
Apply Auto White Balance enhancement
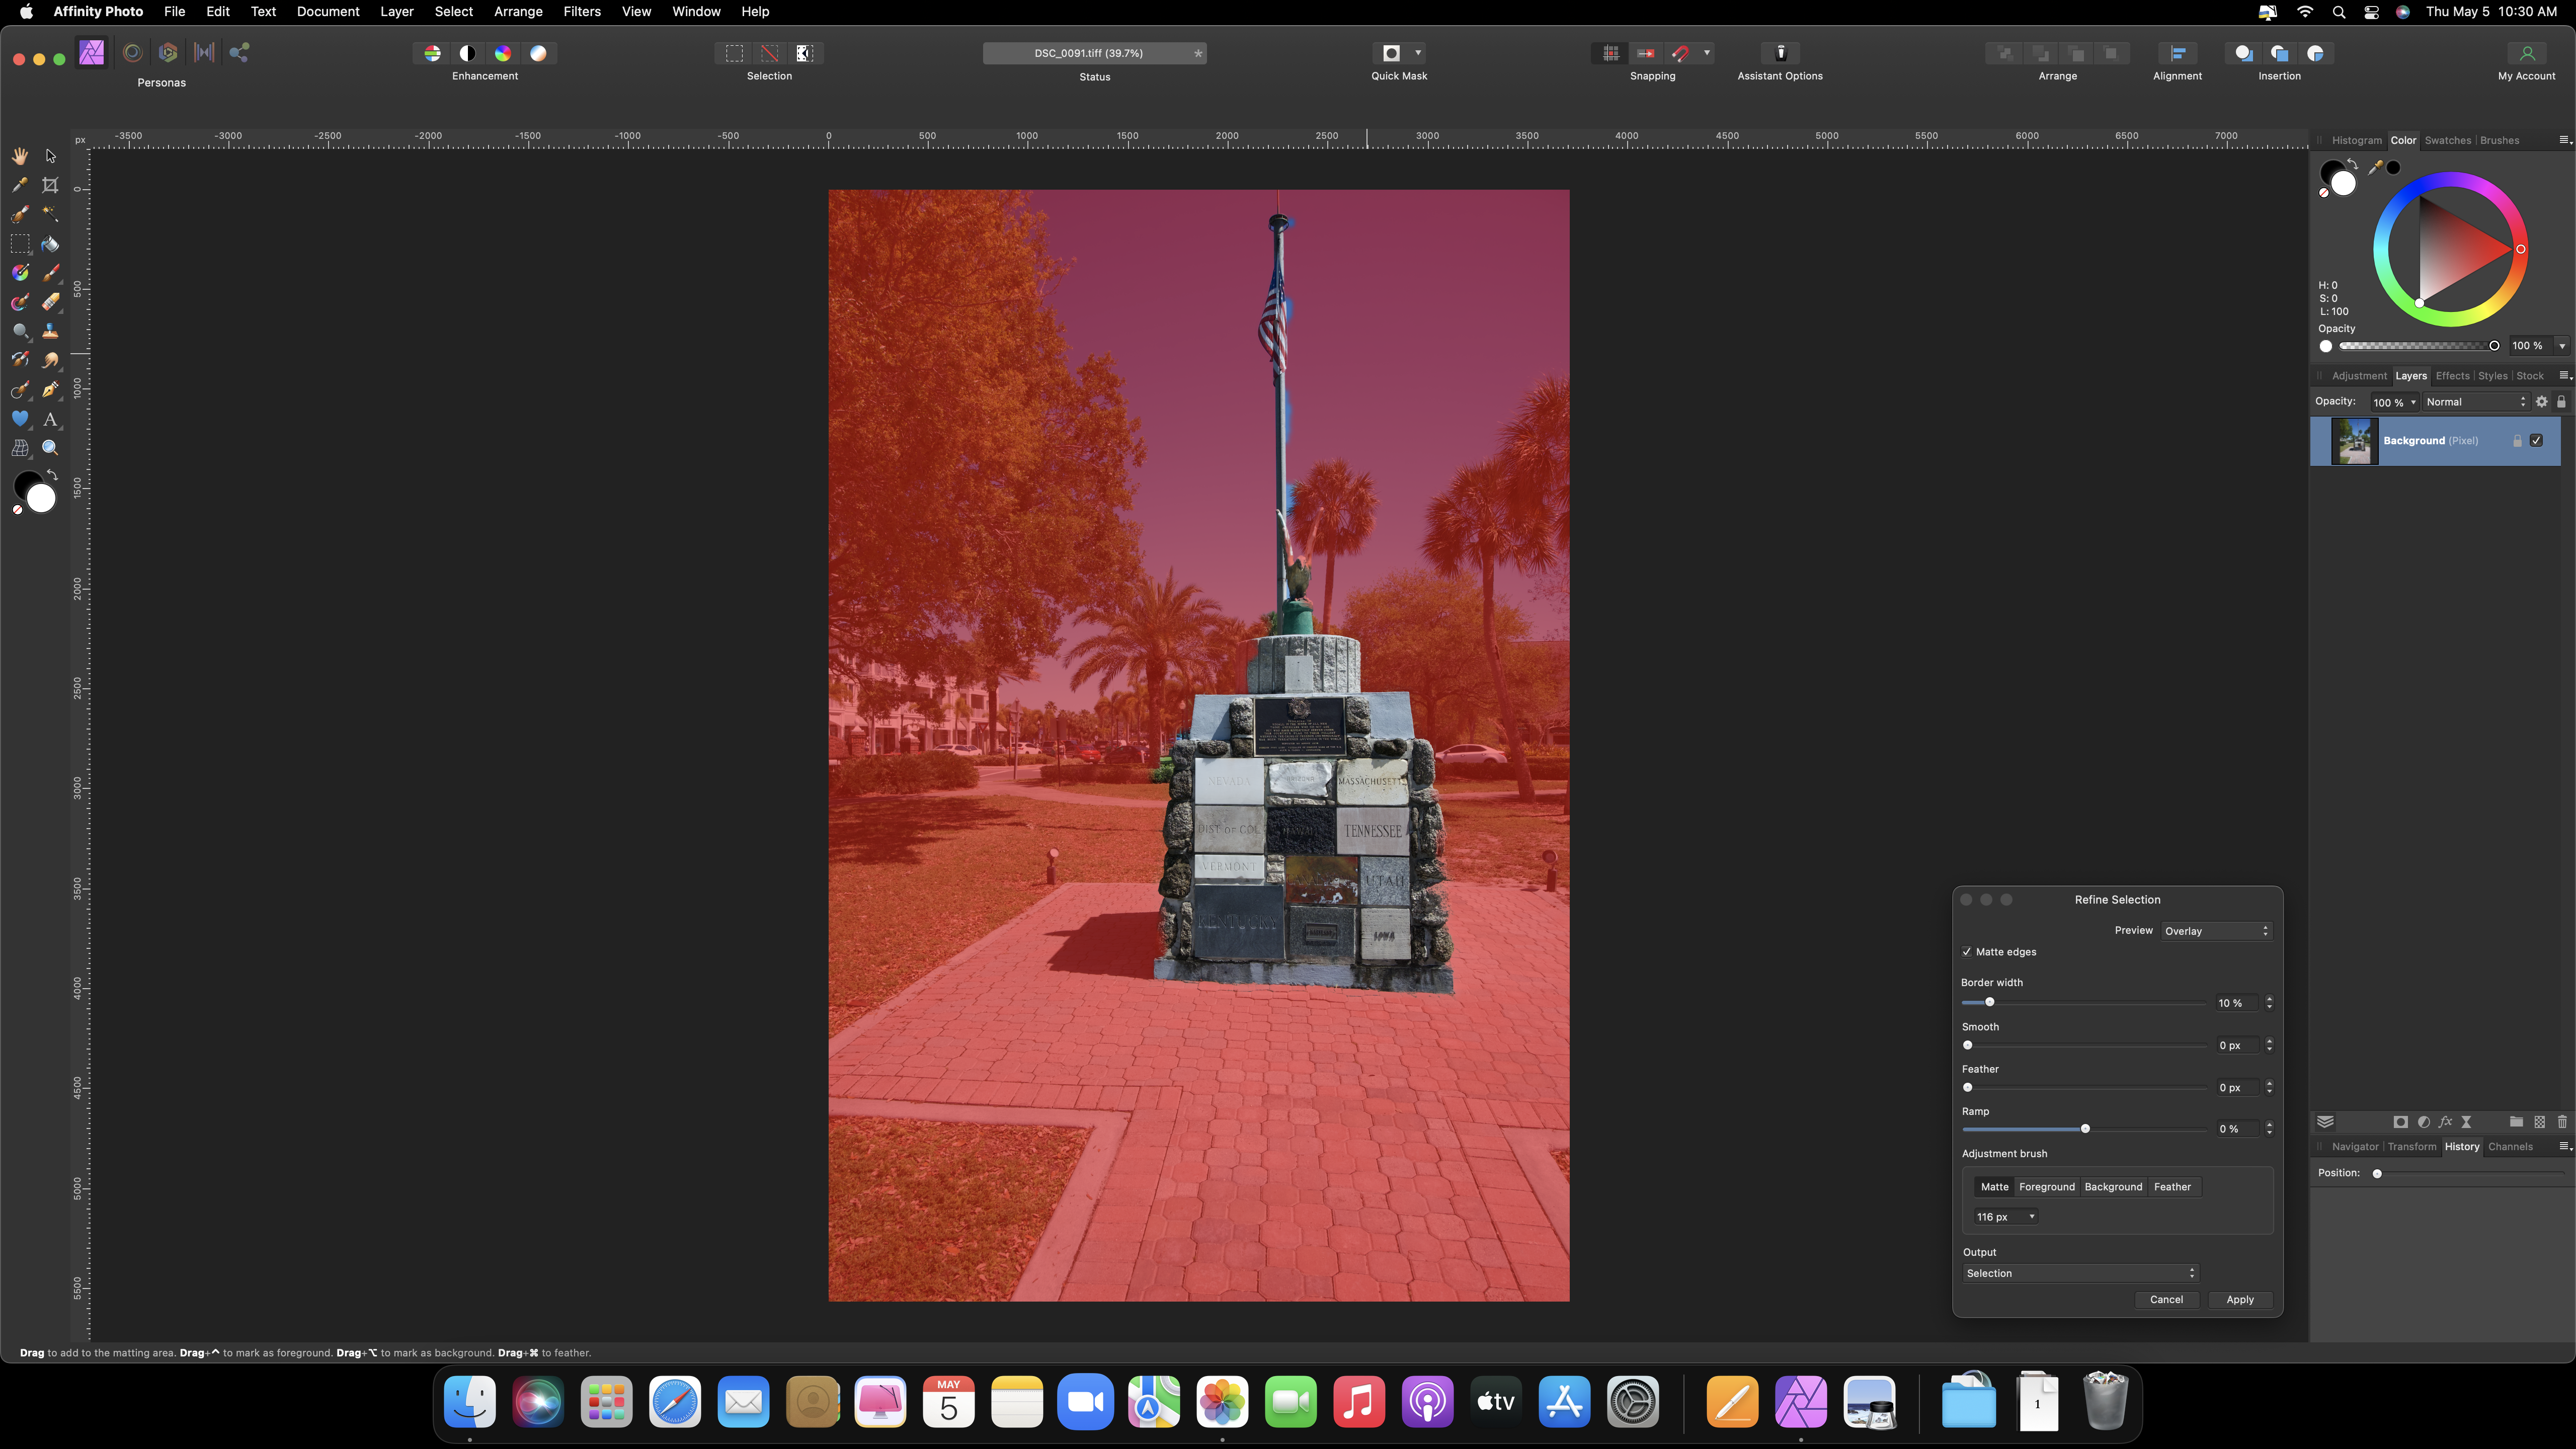pos(538,53)
